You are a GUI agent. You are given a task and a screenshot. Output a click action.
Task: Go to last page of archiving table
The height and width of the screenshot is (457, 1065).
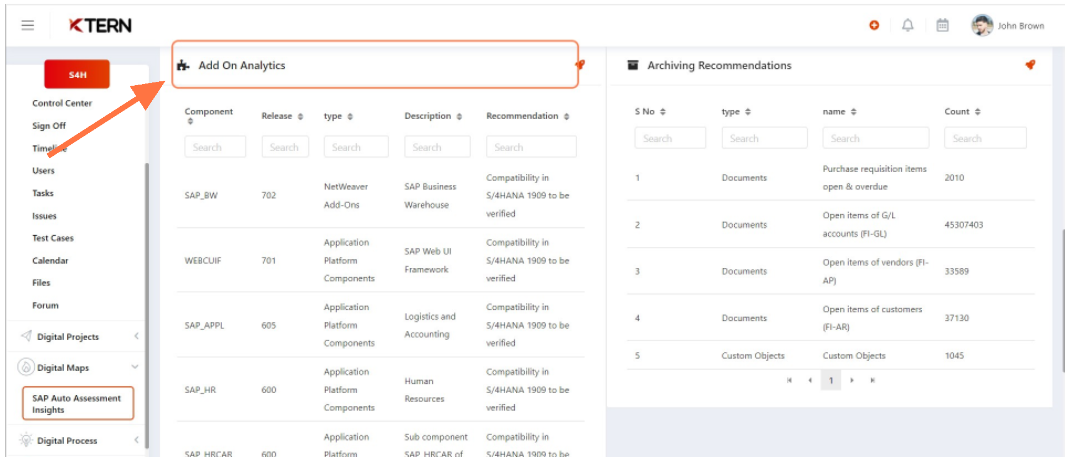point(873,380)
